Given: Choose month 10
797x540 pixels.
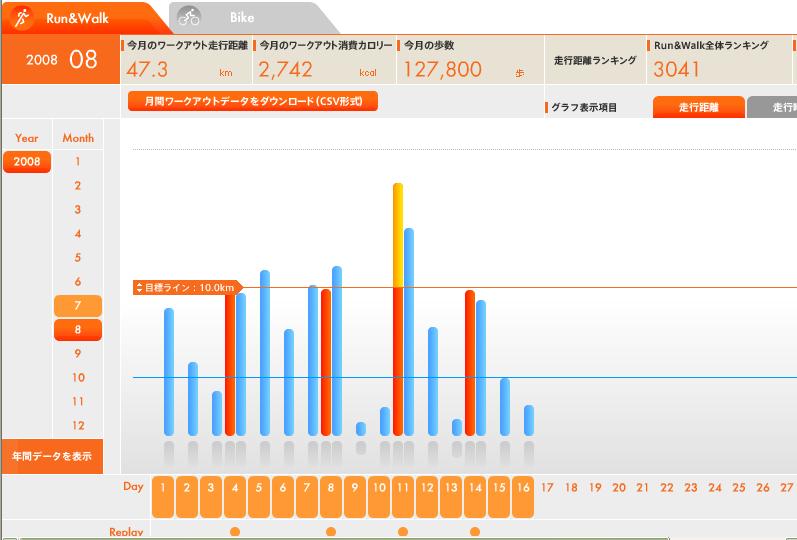Looking at the screenshot, I should point(78,377).
